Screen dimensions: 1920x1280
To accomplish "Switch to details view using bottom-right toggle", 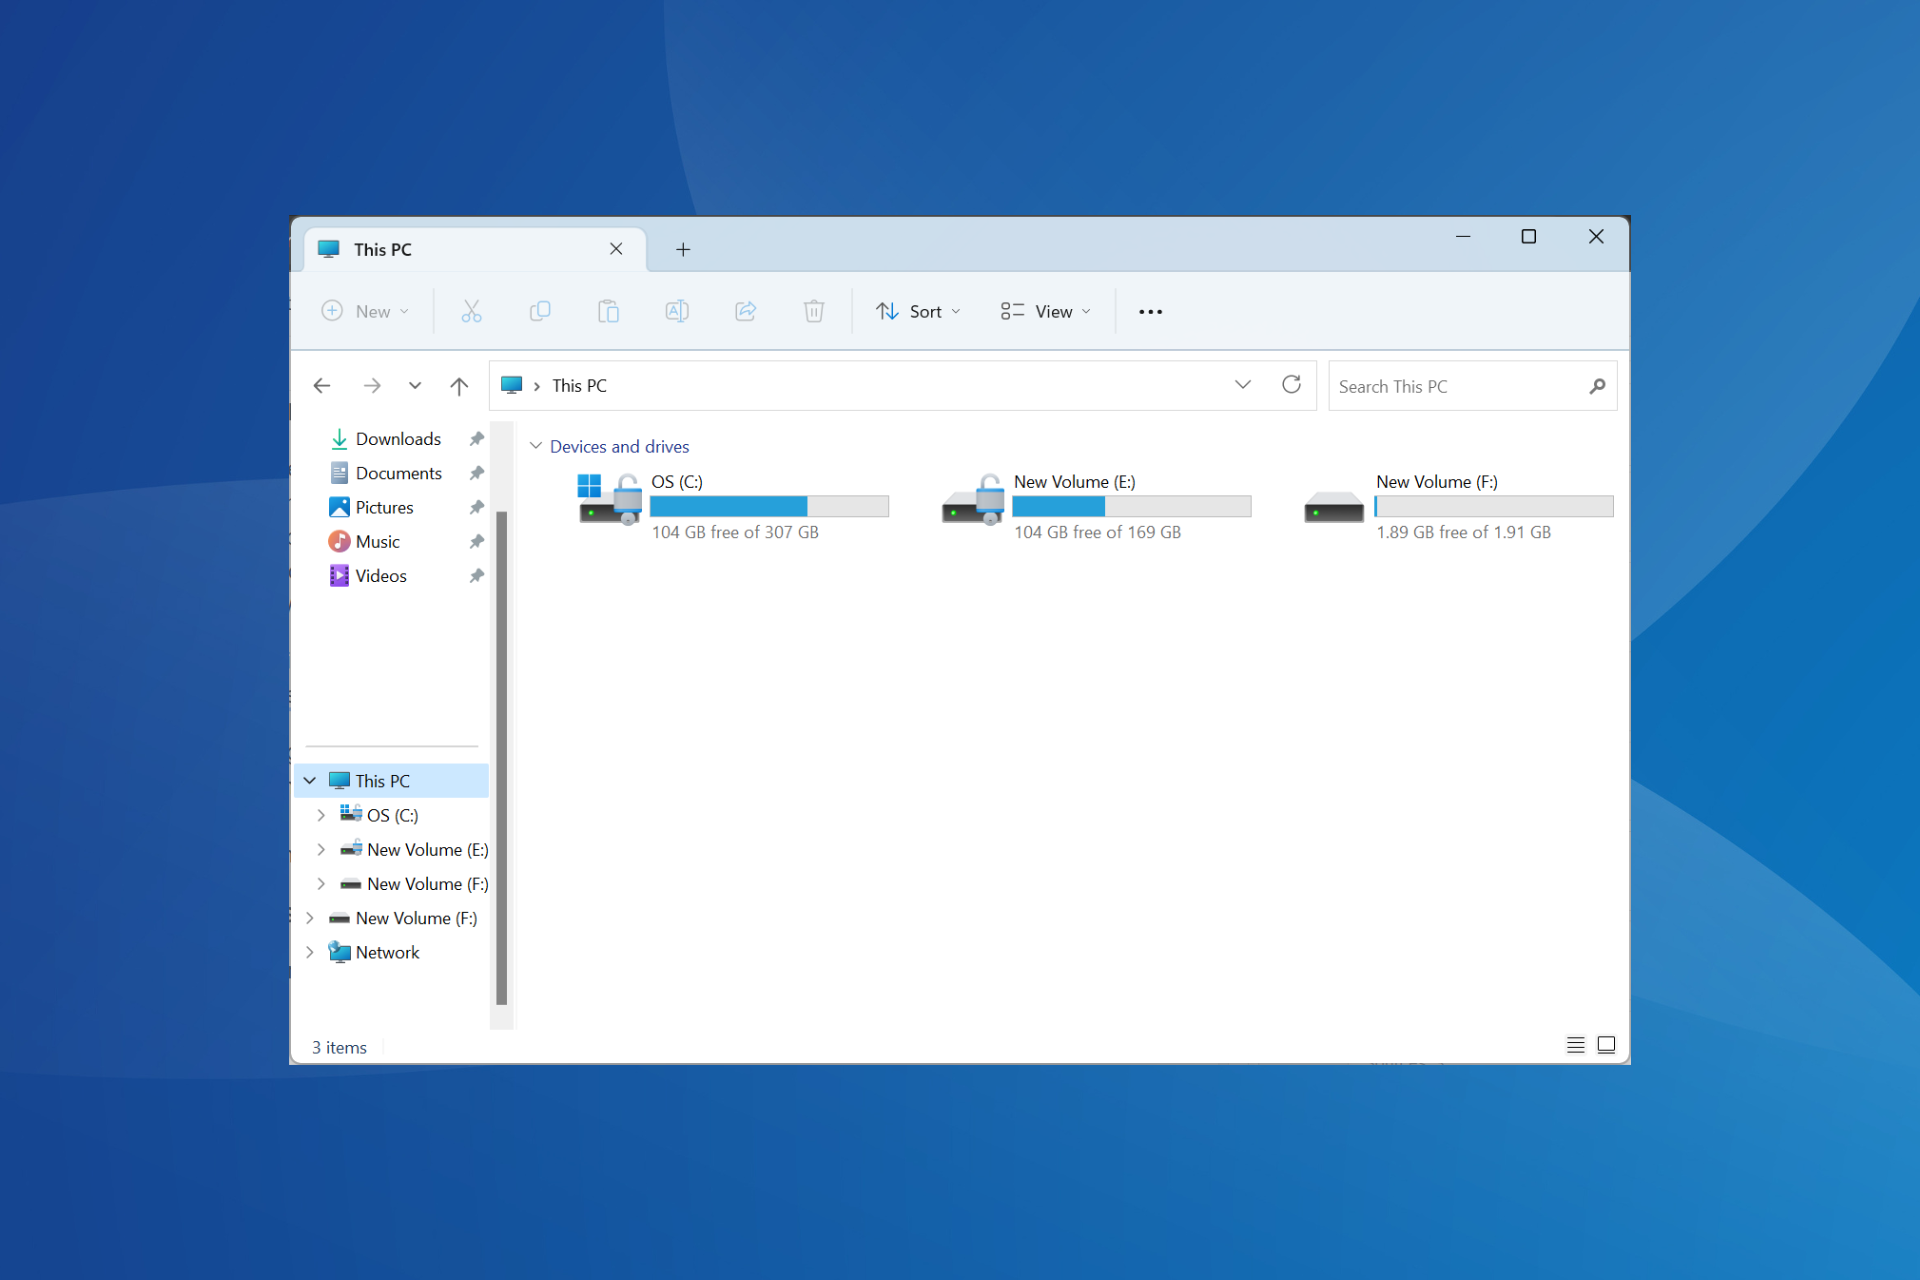I will 1575,1044.
